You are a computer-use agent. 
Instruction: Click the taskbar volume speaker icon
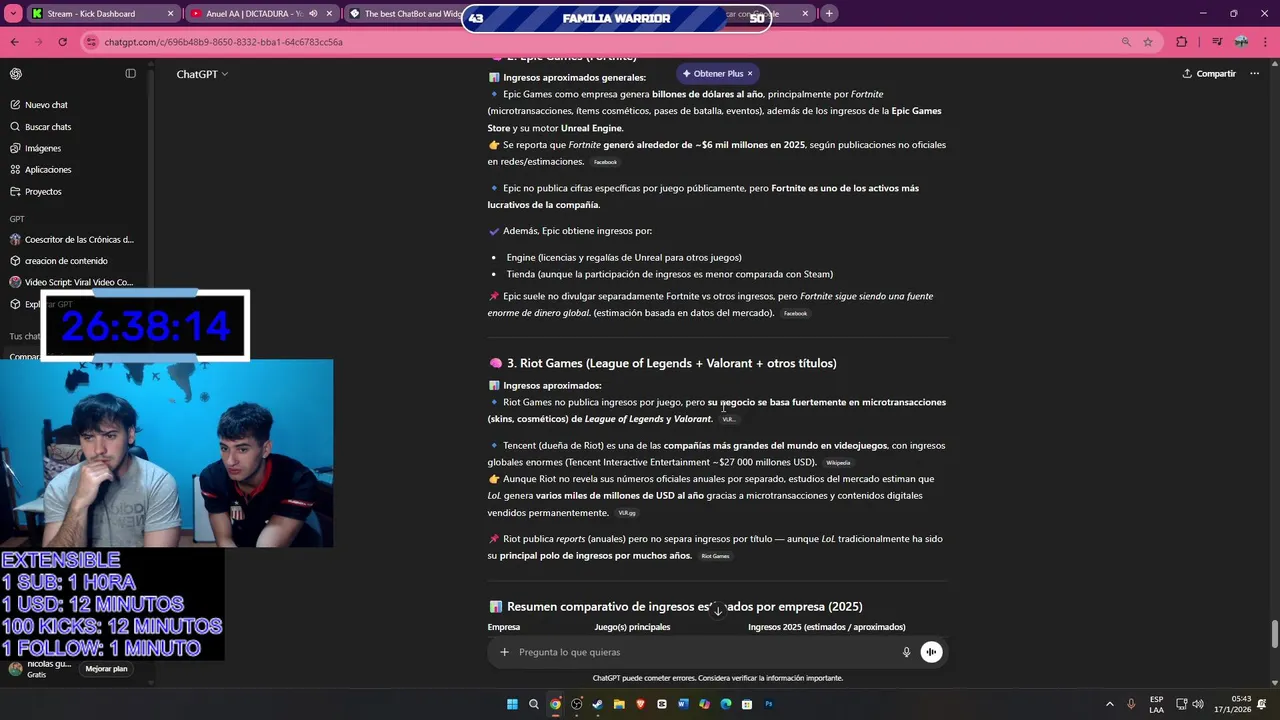1198,704
